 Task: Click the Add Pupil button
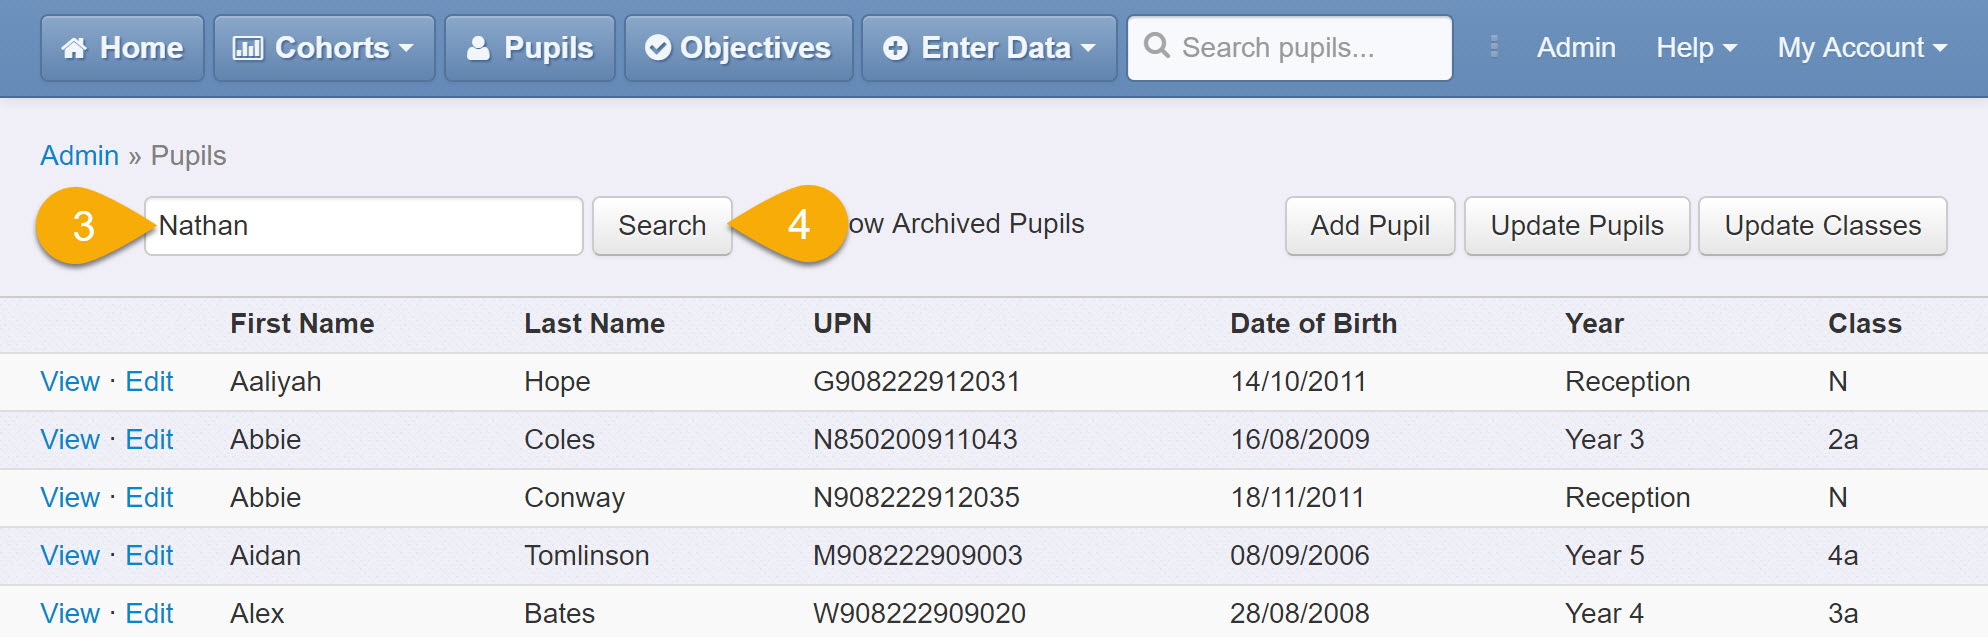pos(1370,226)
